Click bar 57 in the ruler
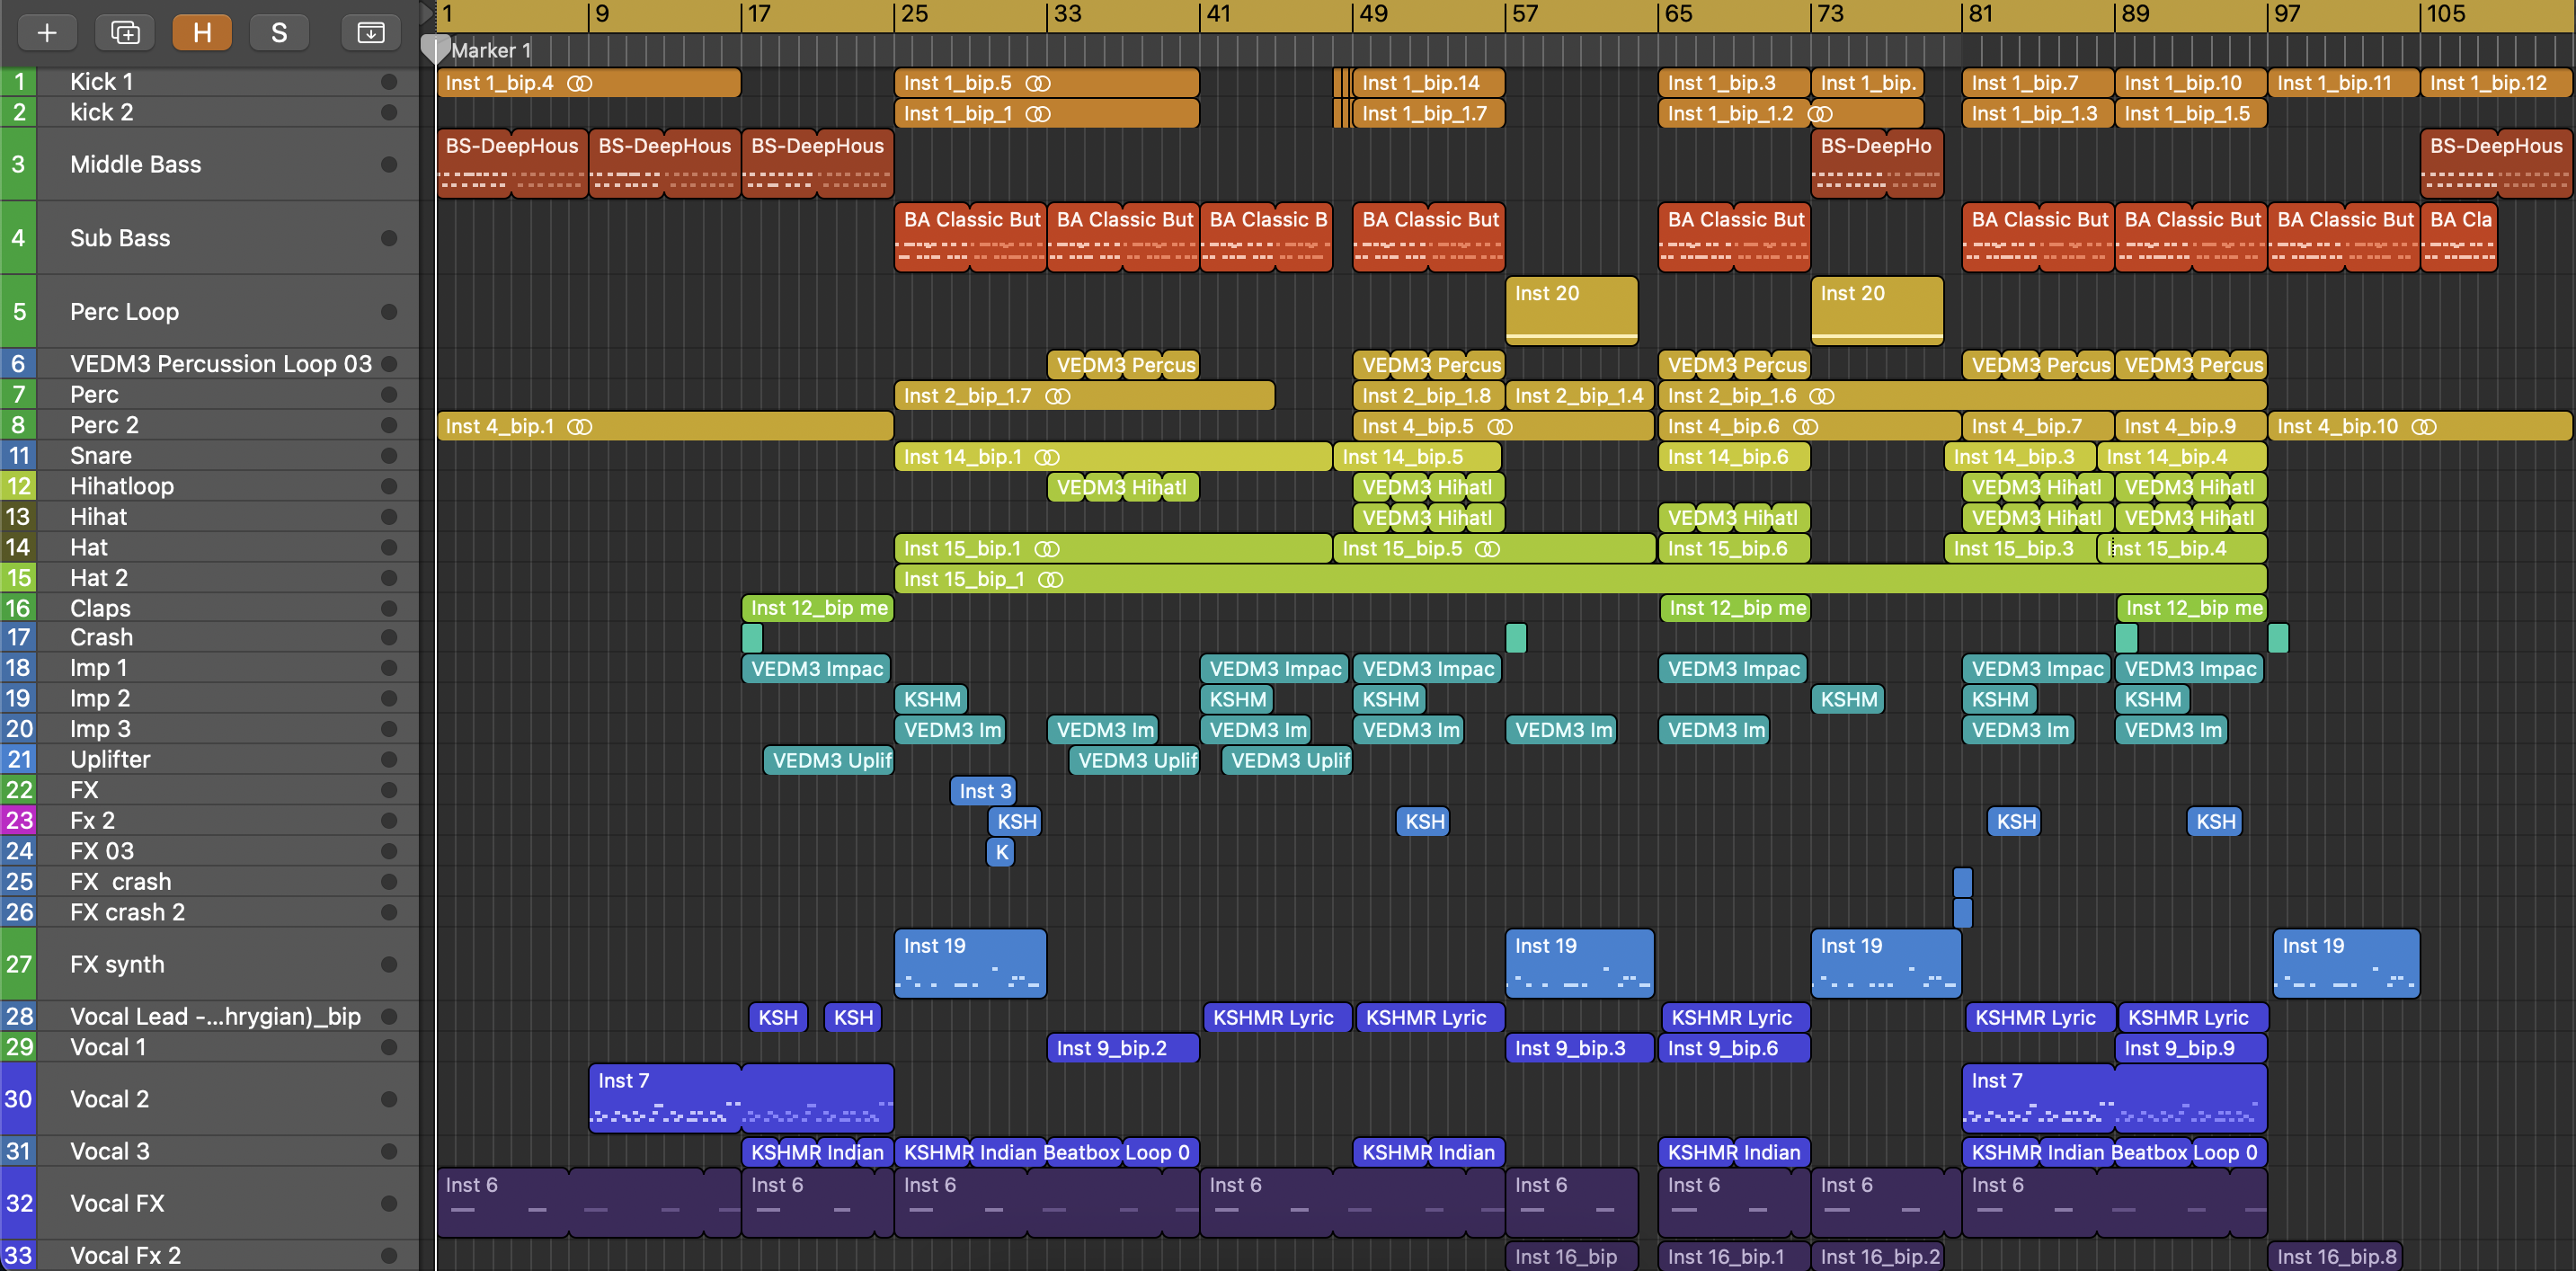Viewport: 2576px width, 1271px height. (x=1525, y=14)
